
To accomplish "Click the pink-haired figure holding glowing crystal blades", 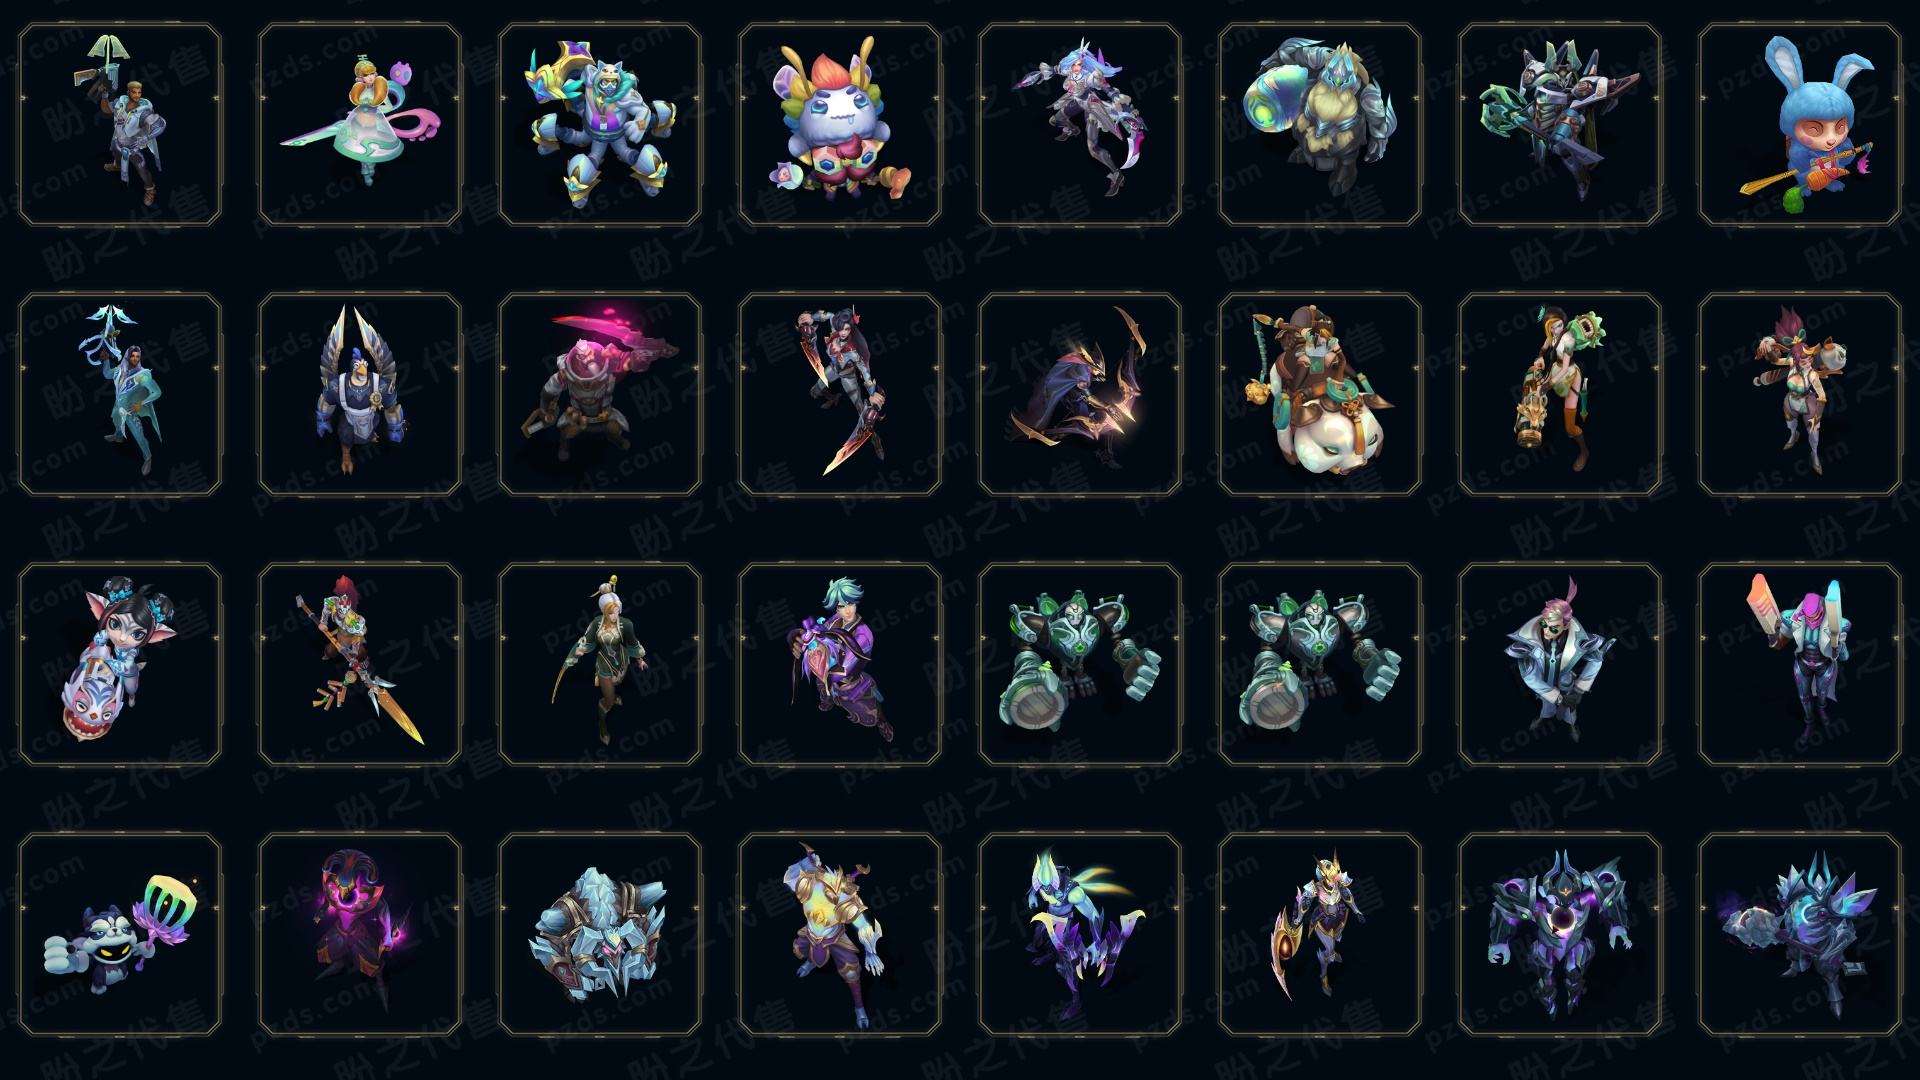I will [1799, 664].
